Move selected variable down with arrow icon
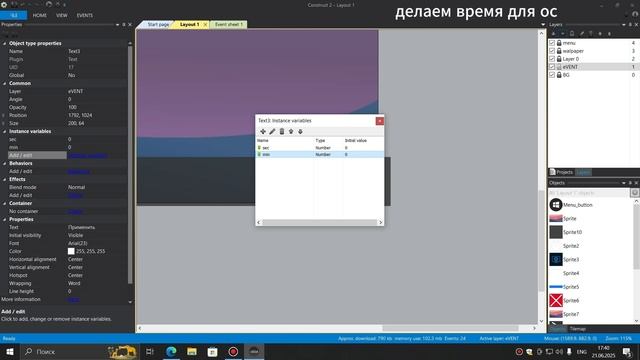The image size is (640, 360). (x=300, y=131)
